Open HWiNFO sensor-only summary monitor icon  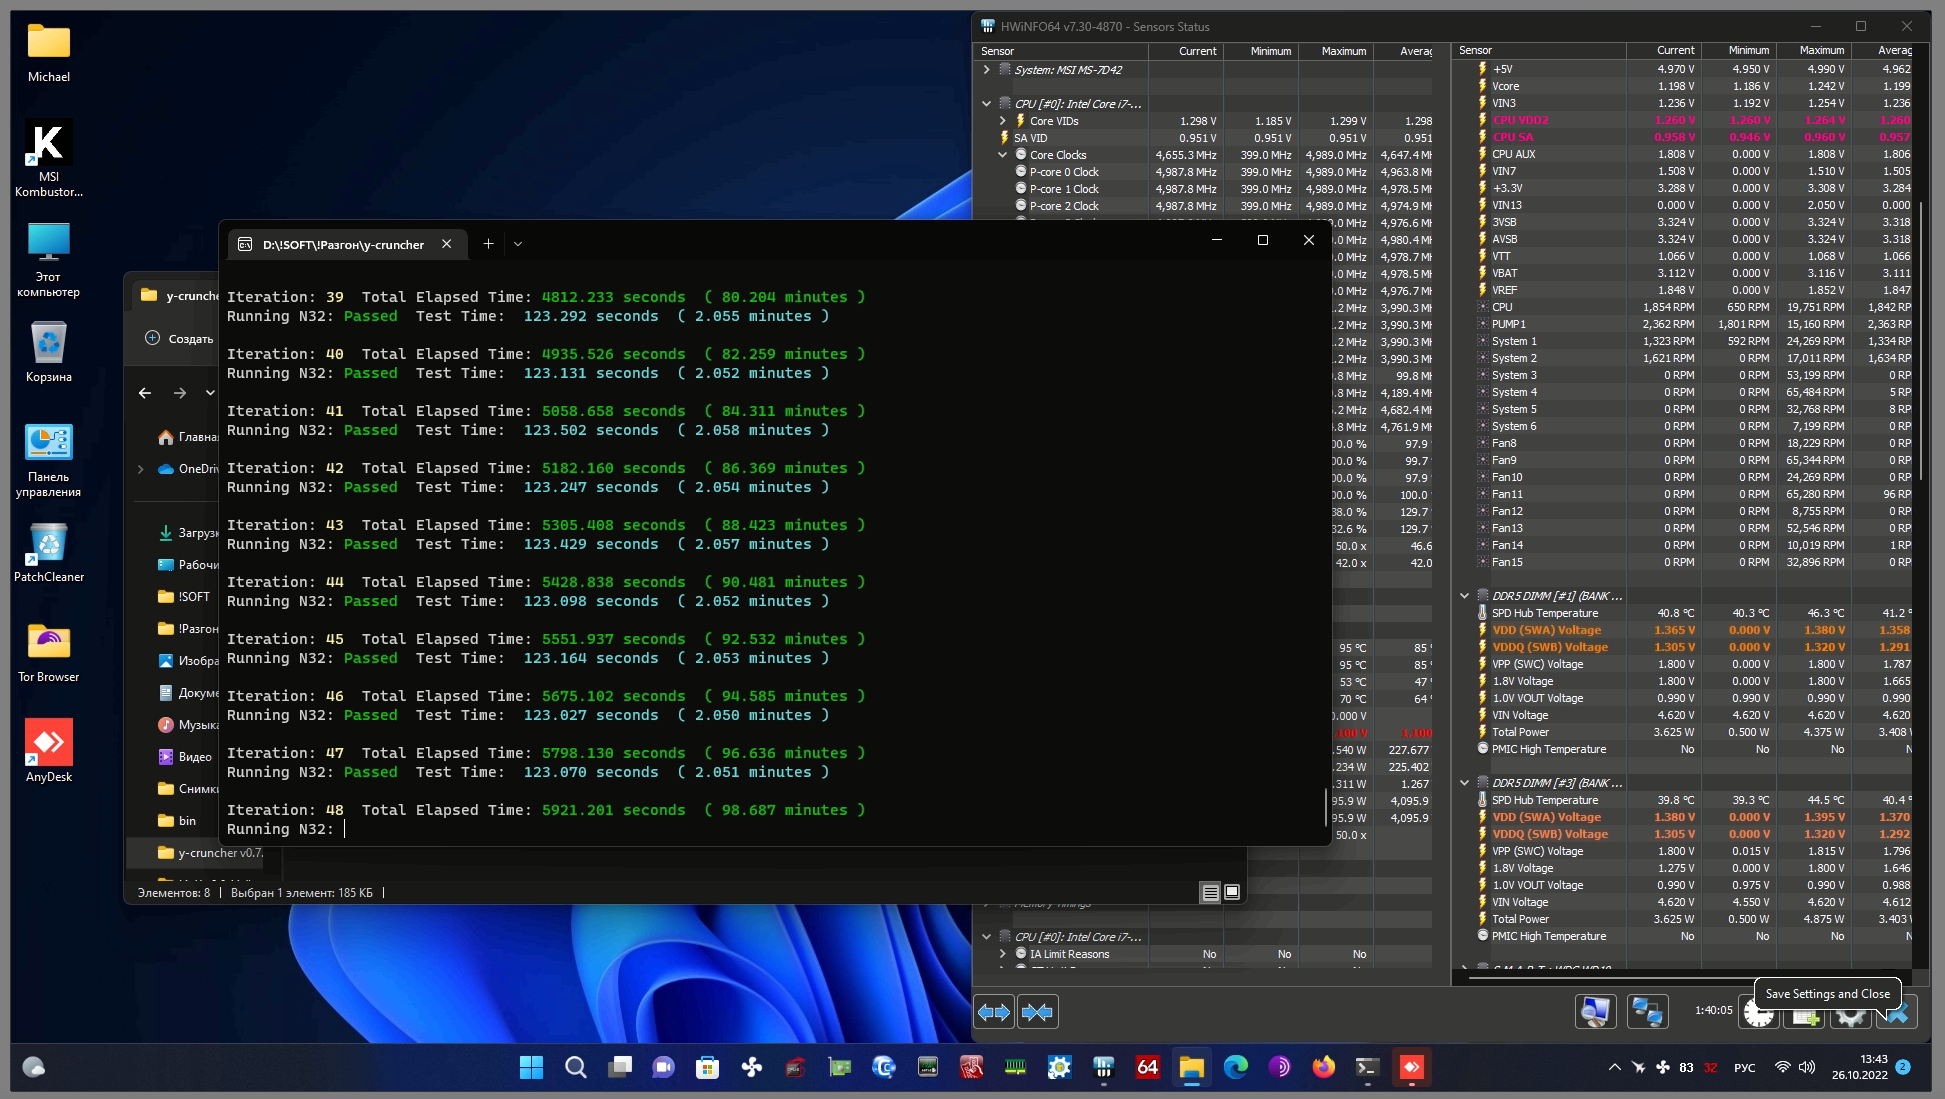click(x=1595, y=1012)
